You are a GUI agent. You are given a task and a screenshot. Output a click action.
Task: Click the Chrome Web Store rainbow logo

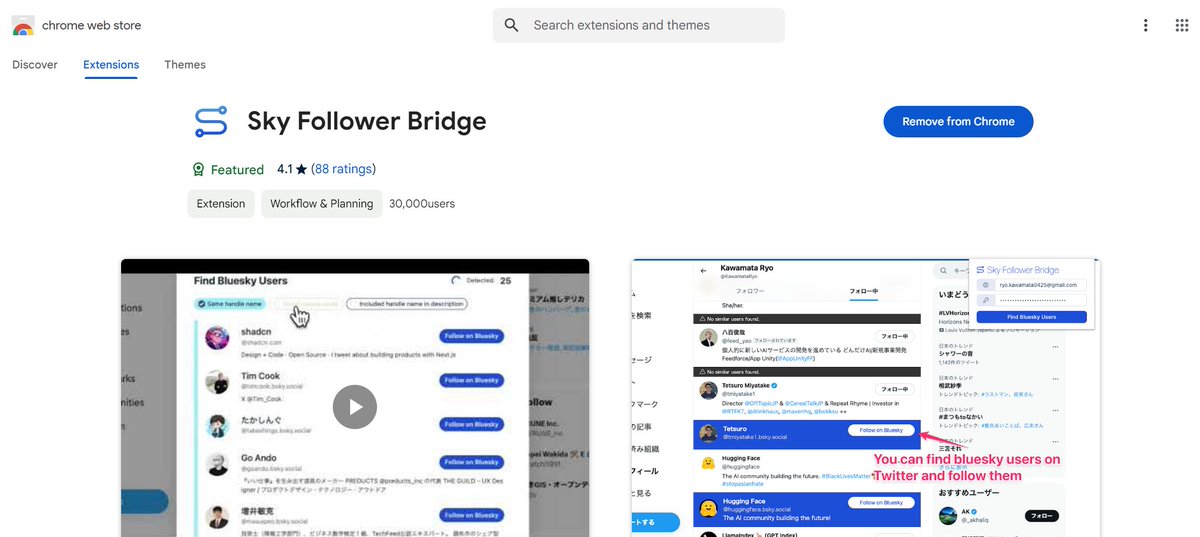pos(23,25)
